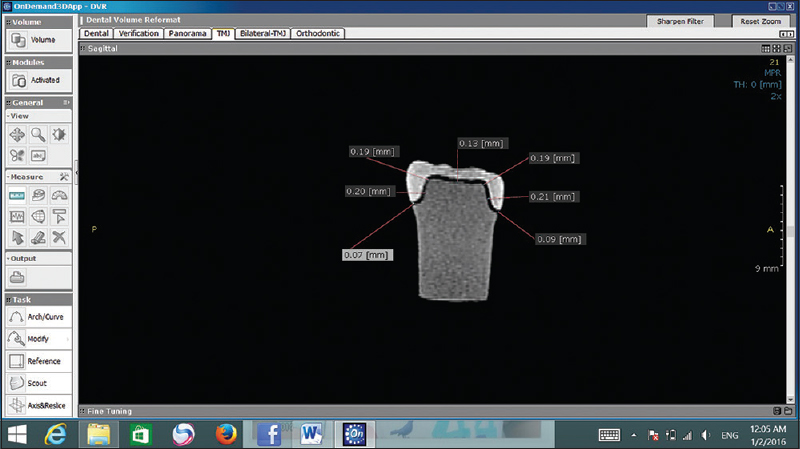Open the Arch/Curve task
This screenshot has height=449, width=800.
click(36, 317)
